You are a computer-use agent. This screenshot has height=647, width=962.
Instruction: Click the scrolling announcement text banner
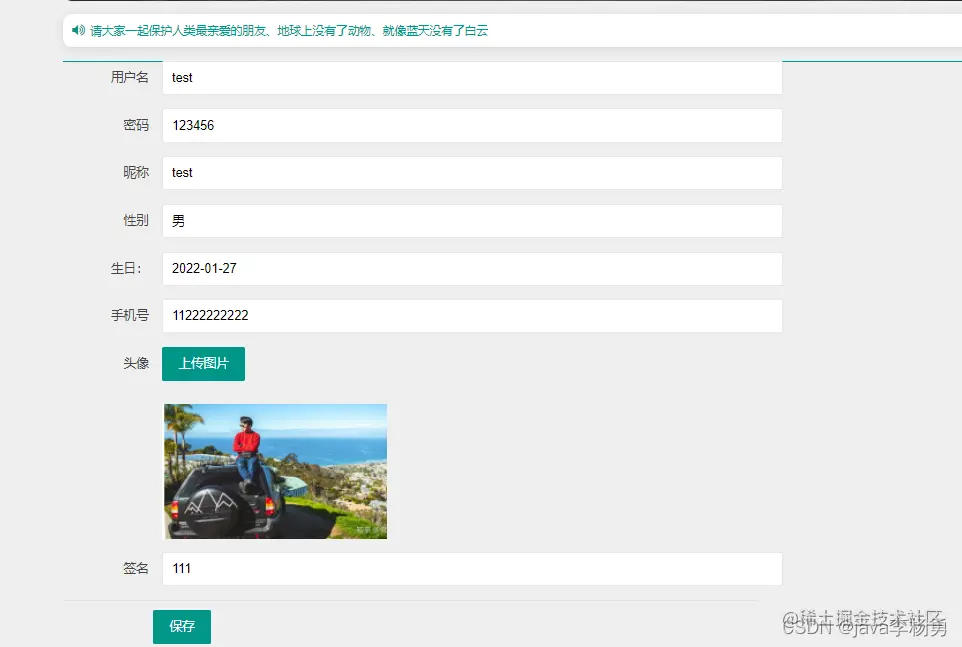coord(289,31)
